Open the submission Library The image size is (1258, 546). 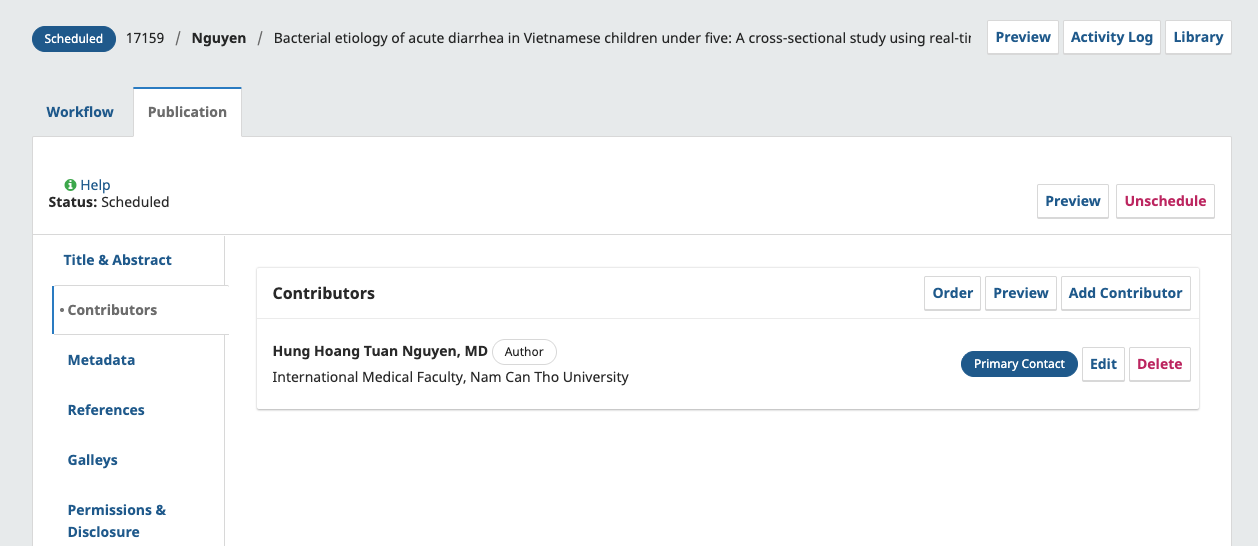click(1198, 37)
